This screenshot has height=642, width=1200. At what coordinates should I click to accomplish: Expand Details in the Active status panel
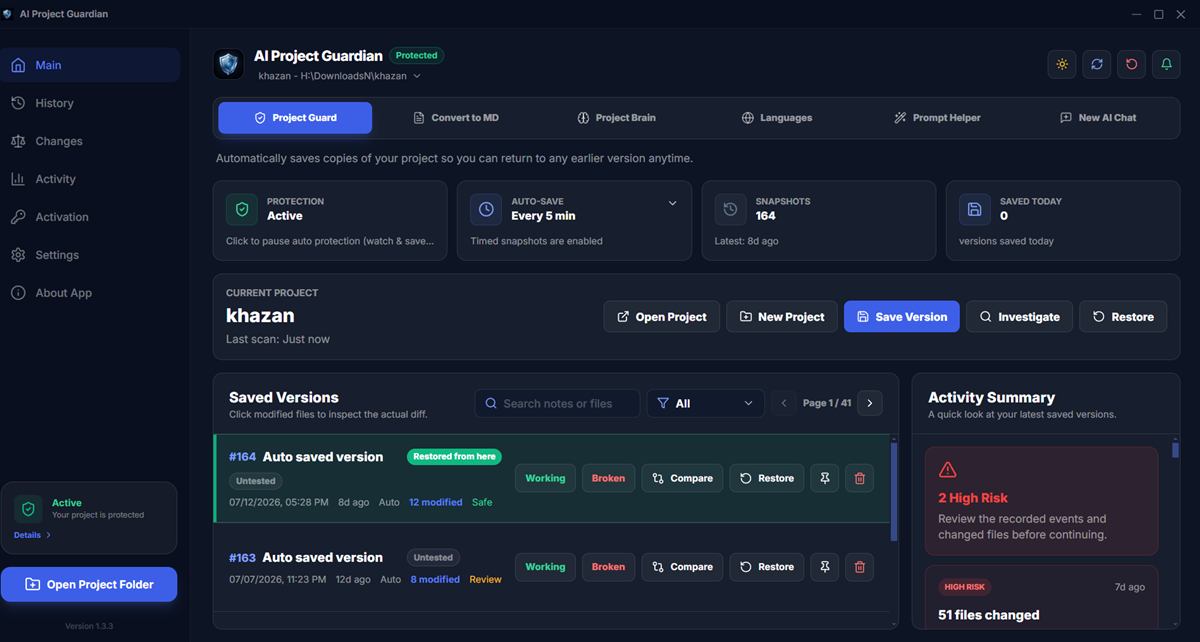(32, 535)
